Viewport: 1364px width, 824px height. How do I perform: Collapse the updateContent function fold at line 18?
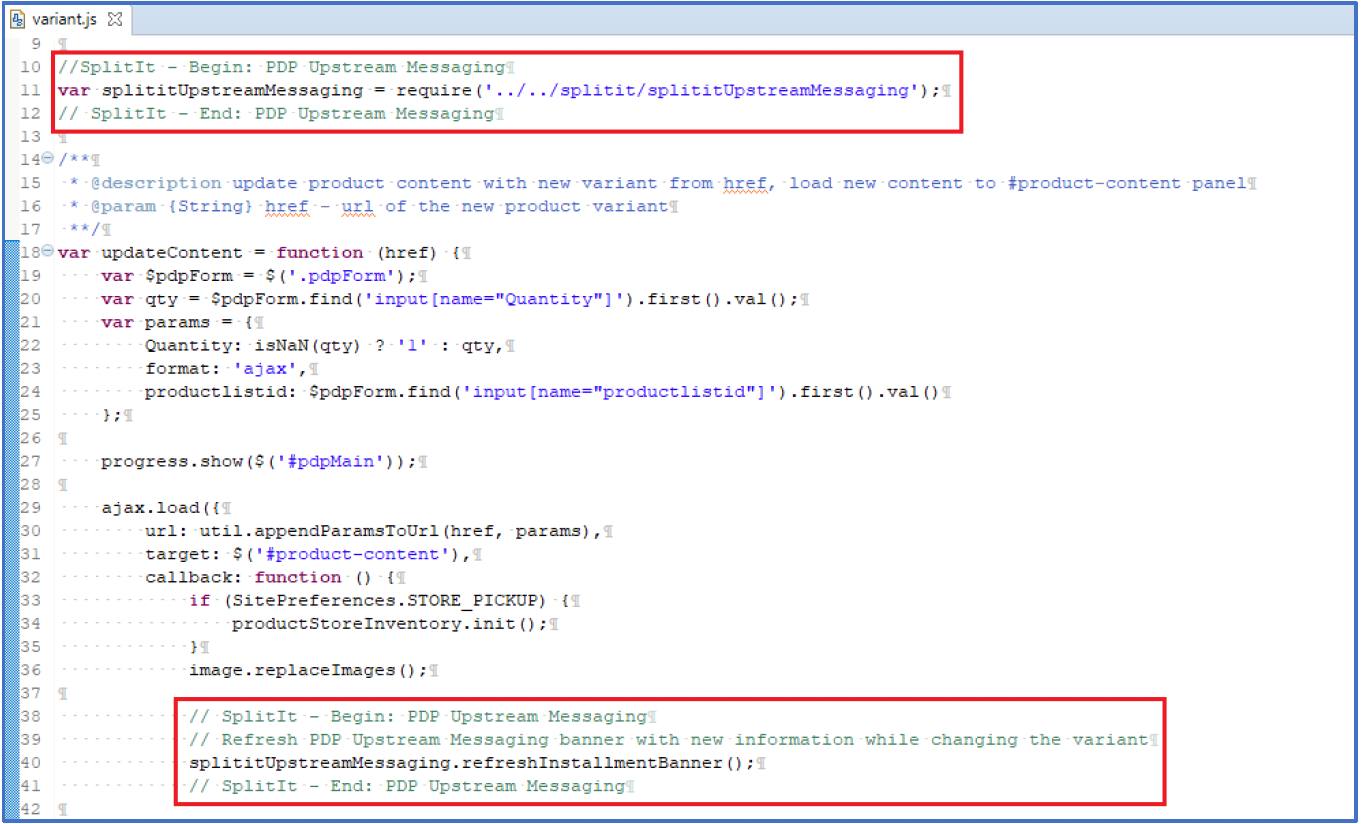pyautogui.click(x=48, y=252)
